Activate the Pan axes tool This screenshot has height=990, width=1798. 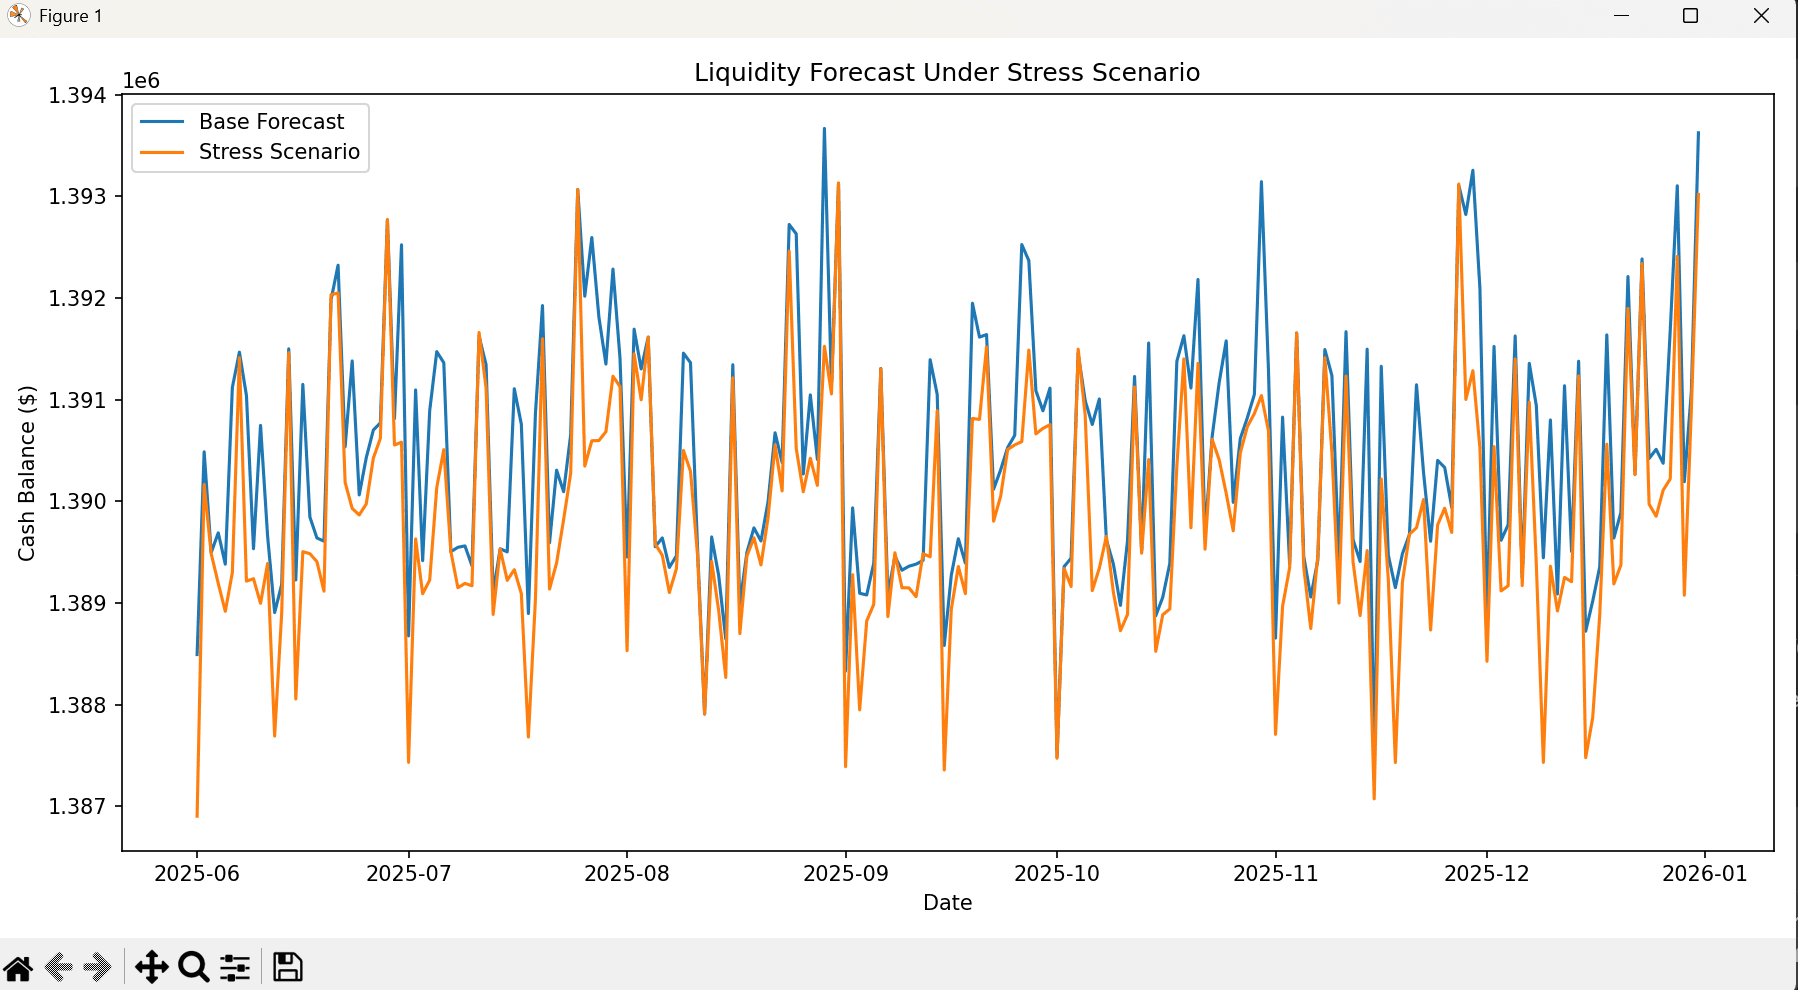151,967
